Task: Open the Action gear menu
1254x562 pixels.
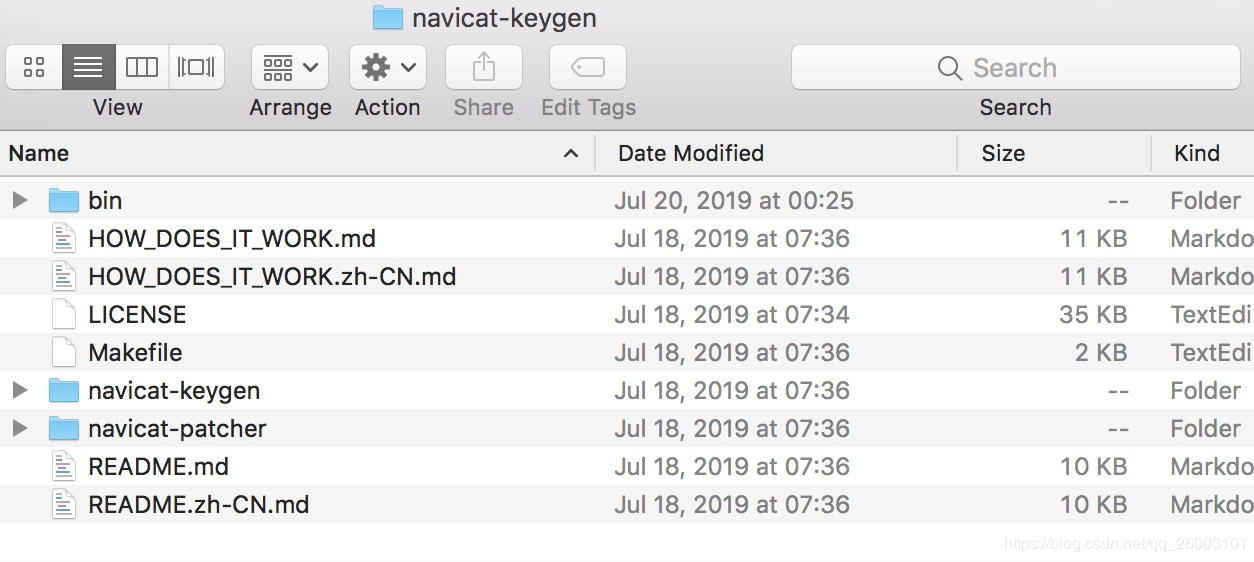Action: (x=388, y=67)
